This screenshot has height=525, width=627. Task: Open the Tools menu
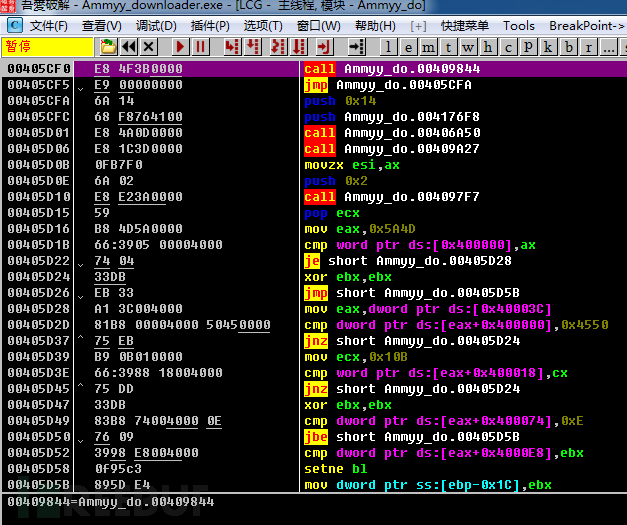click(x=519, y=25)
